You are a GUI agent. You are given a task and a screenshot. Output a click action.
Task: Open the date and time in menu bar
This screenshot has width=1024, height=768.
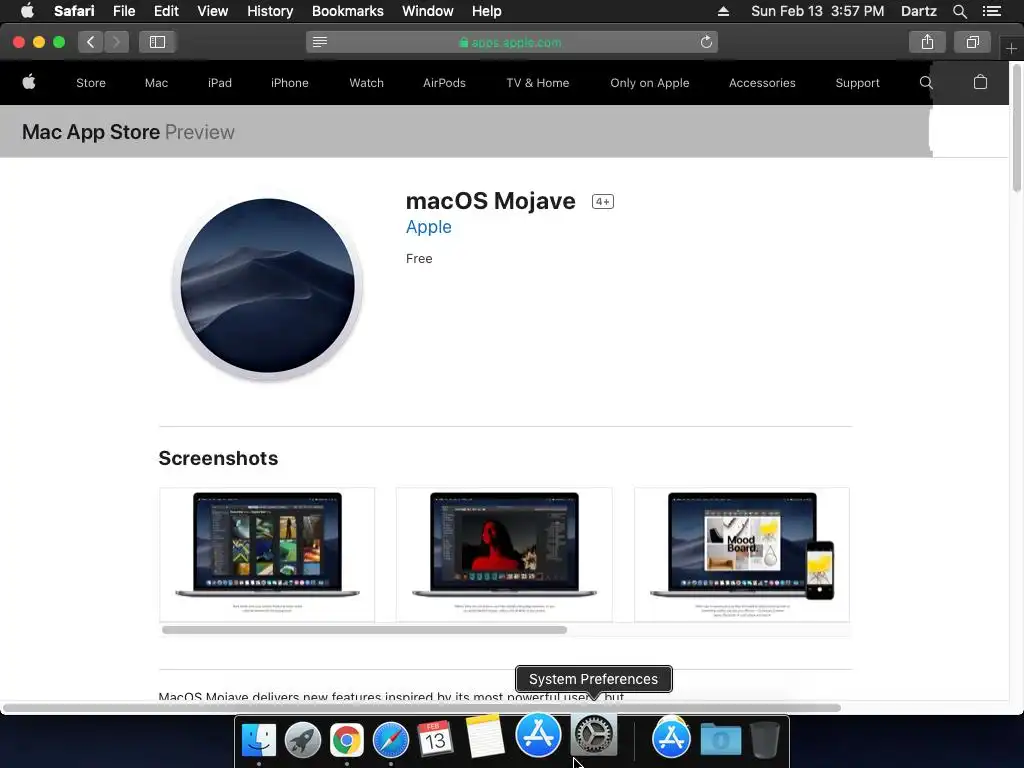click(x=818, y=11)
